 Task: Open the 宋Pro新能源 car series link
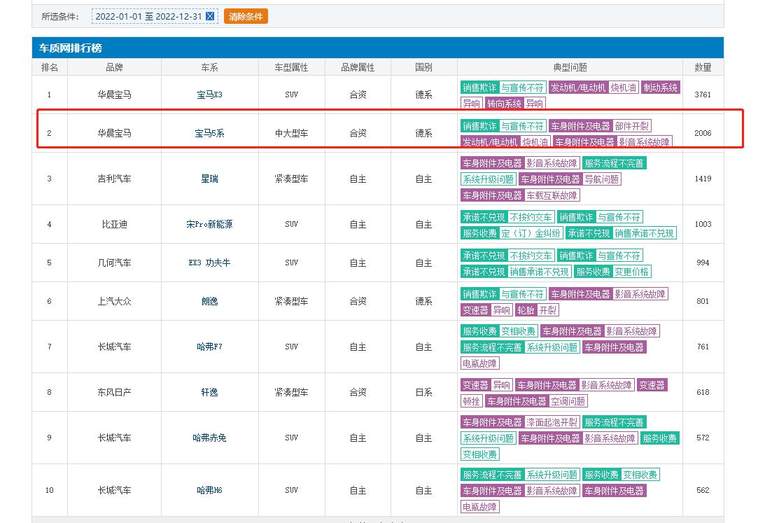coord(209,224)
